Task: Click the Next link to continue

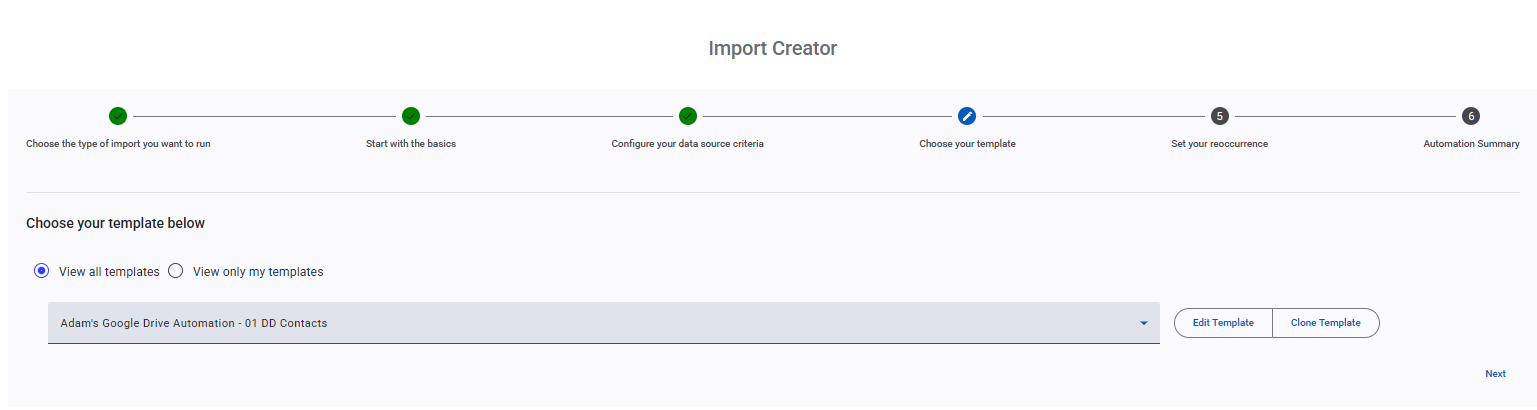Action: 1495,374
